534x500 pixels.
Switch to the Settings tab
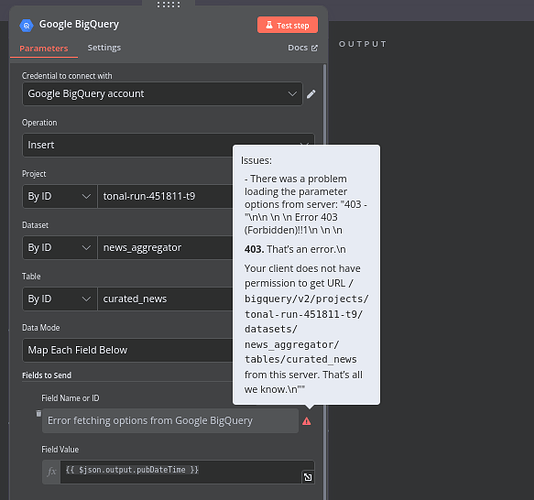pyautogui.click(x=104, y=48)
